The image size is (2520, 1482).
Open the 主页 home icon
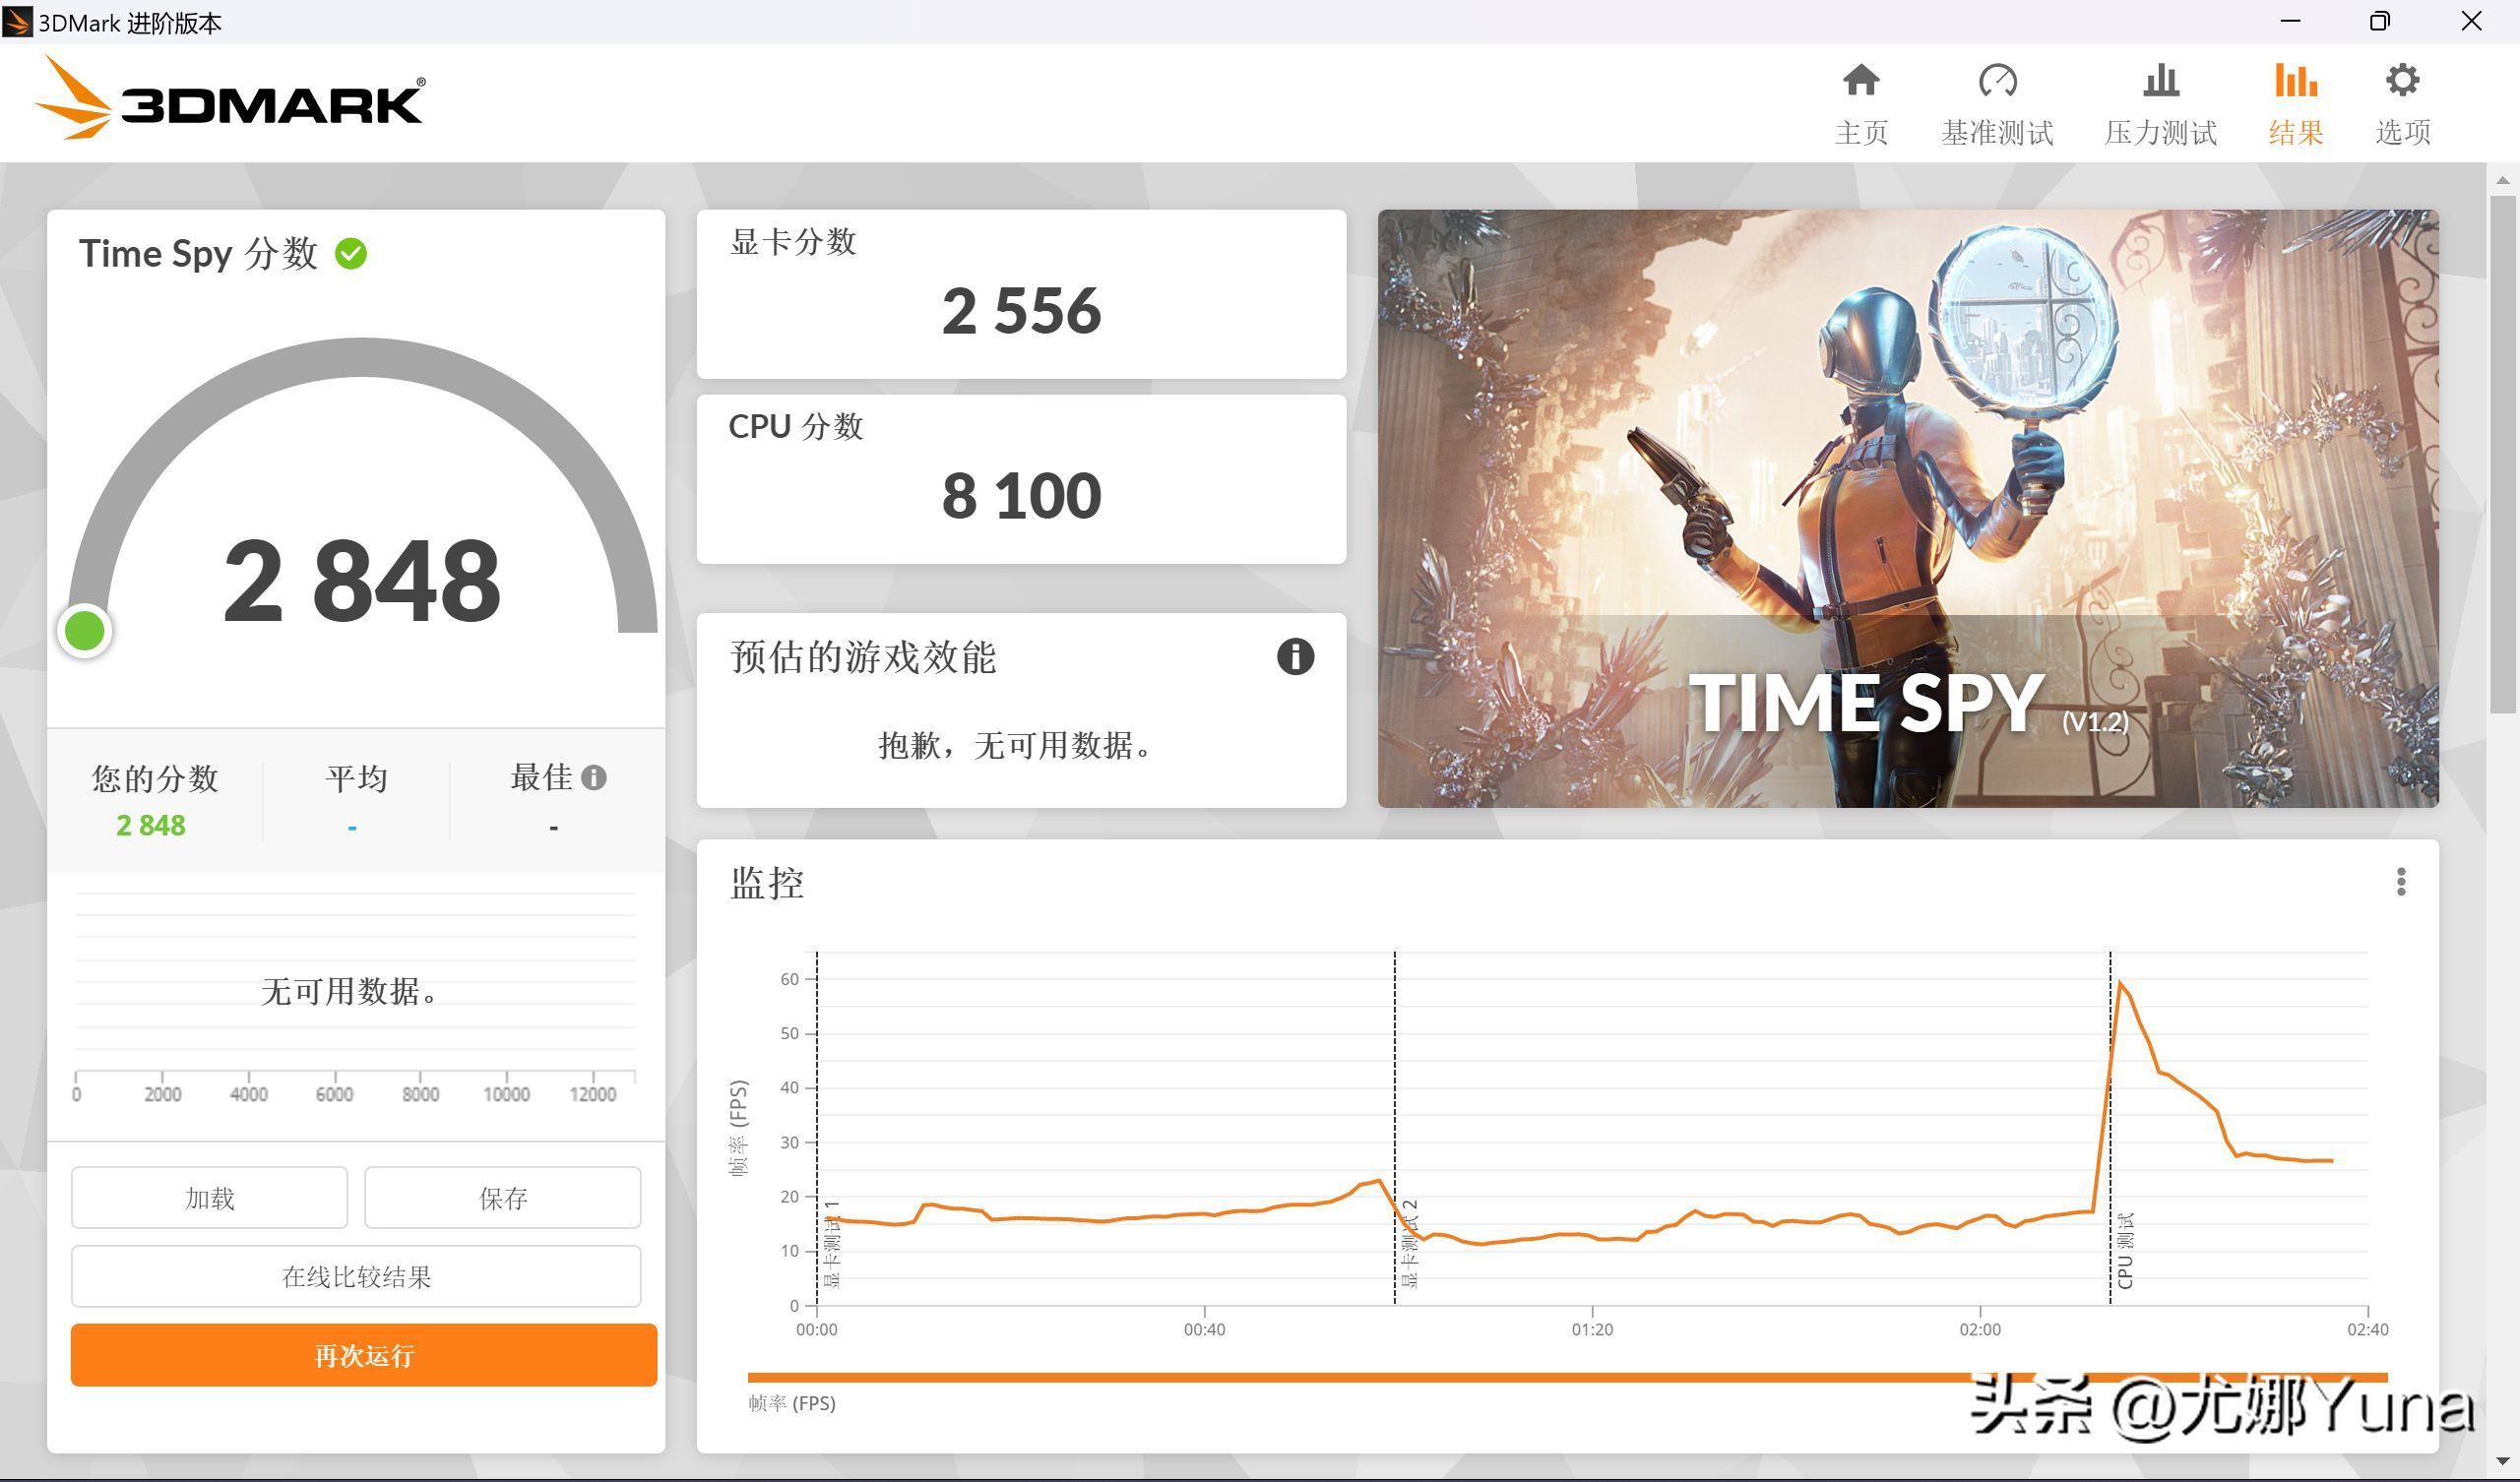click(x=1861, y=80)
